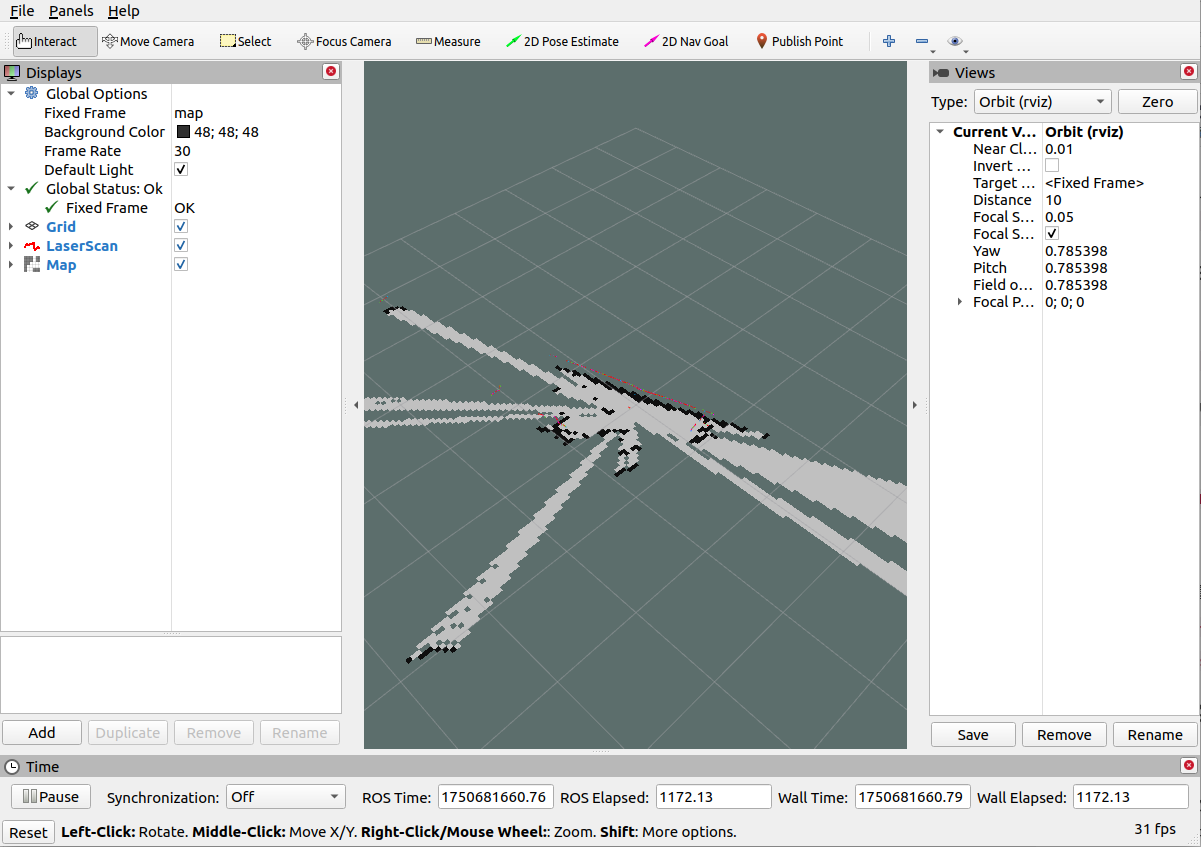
Task: Click the Grid display icon
Action: (x=32, y=226)
